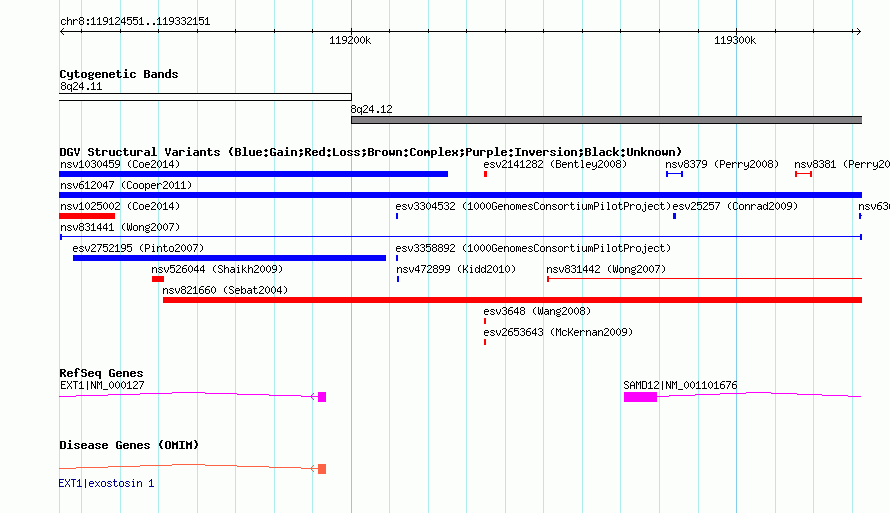
Task: Click the EXT1|NM_000127 gene label
Action: coord(102,385)
